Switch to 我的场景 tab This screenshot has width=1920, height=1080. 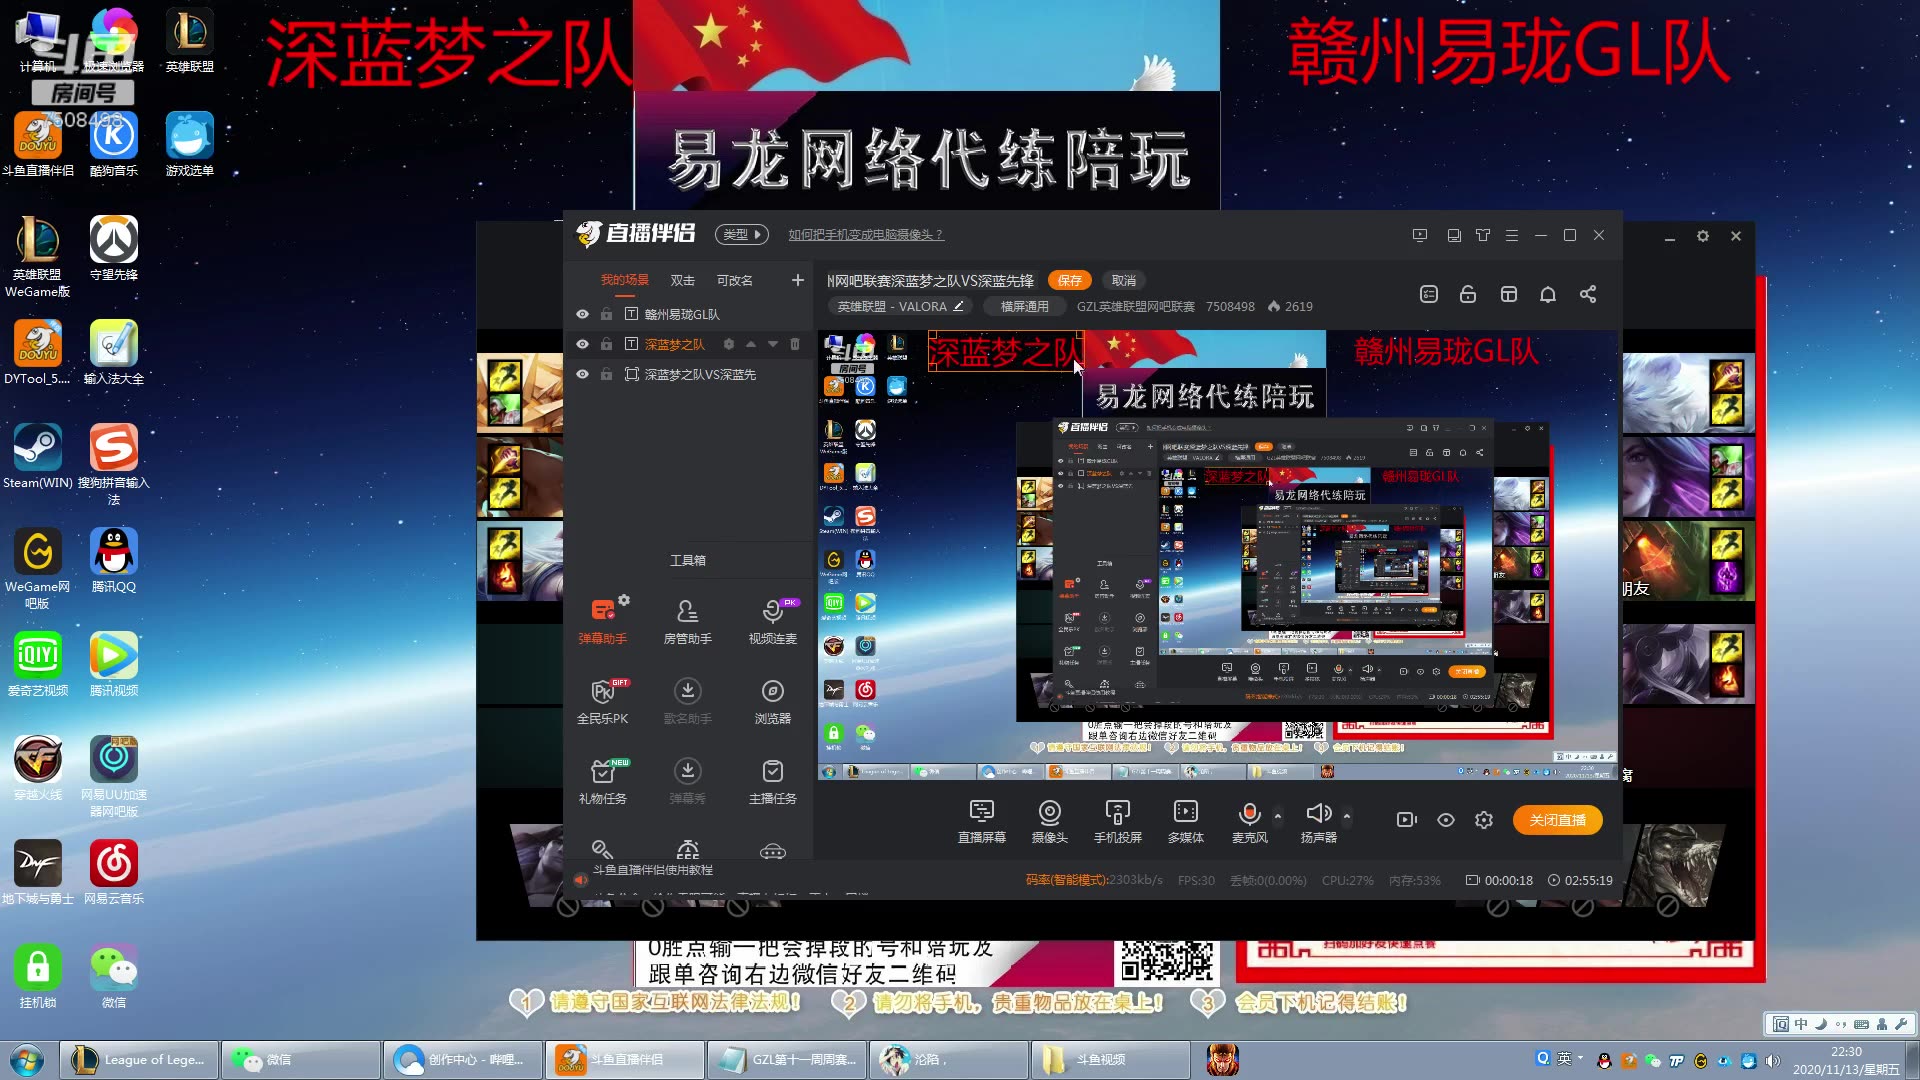coord(624,280)
